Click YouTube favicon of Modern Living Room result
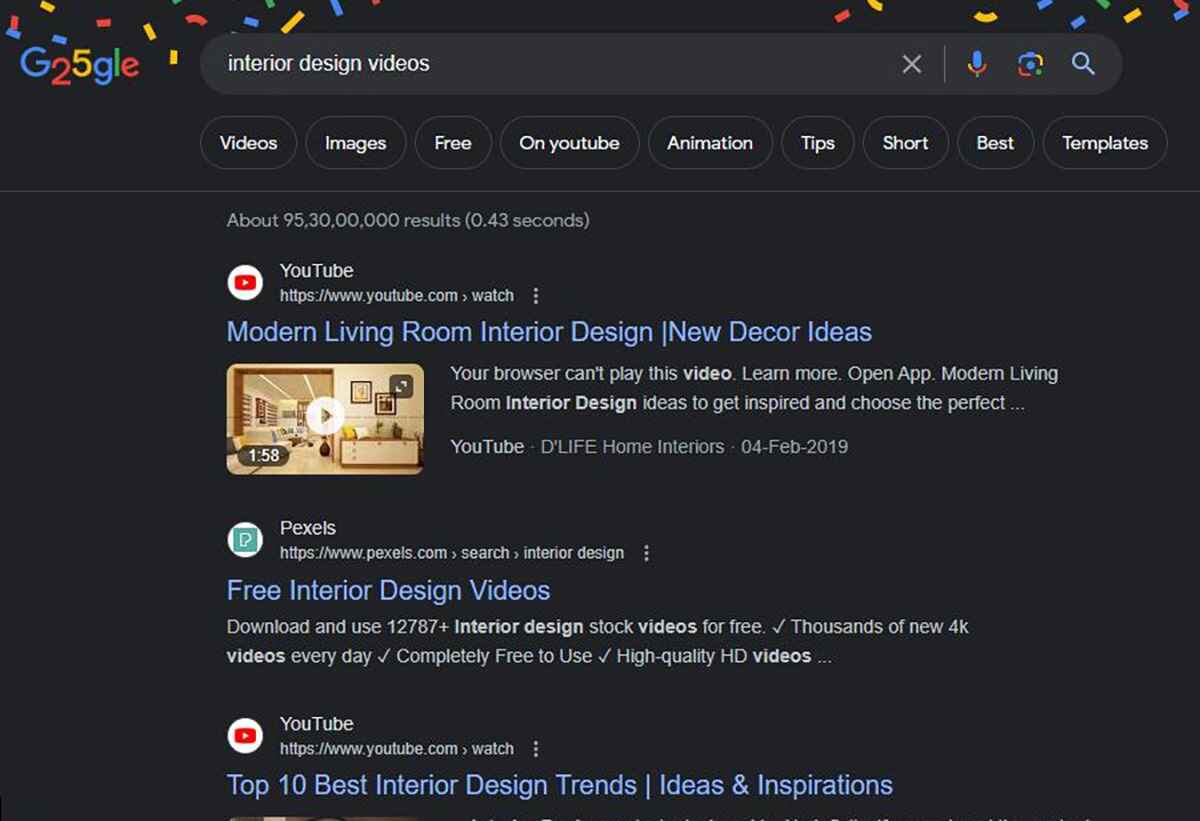The image size is (1200, 821). click(x=245, y=283)
